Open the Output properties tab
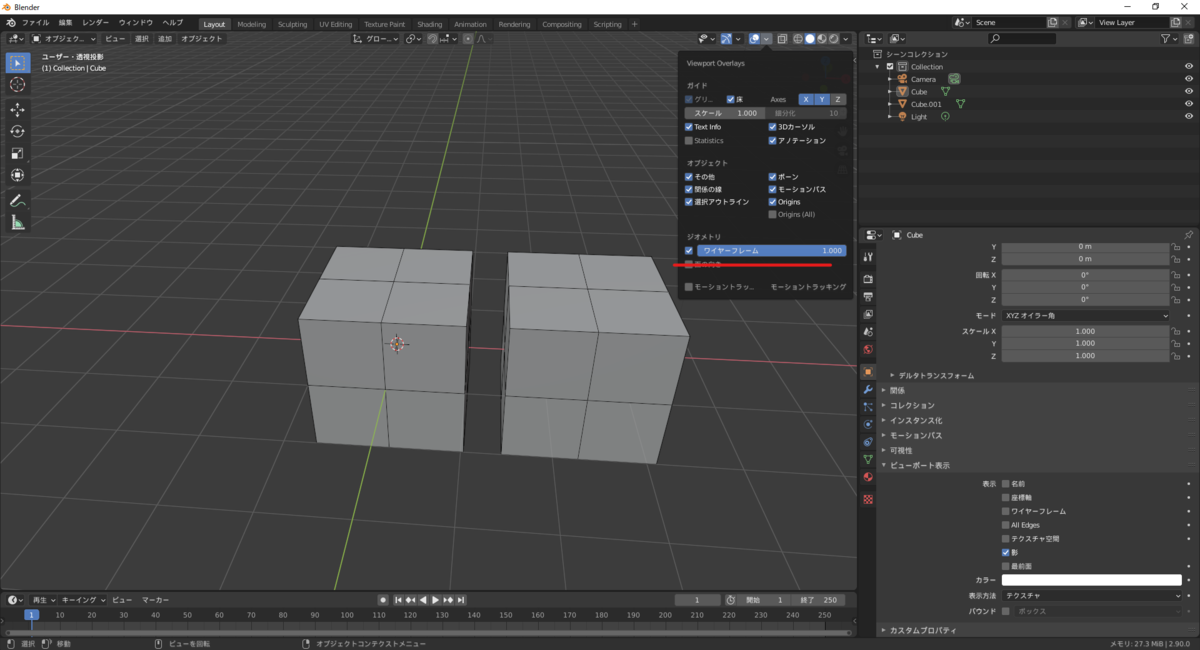This screenshot has width=1200, height=650. pos(868,297)
